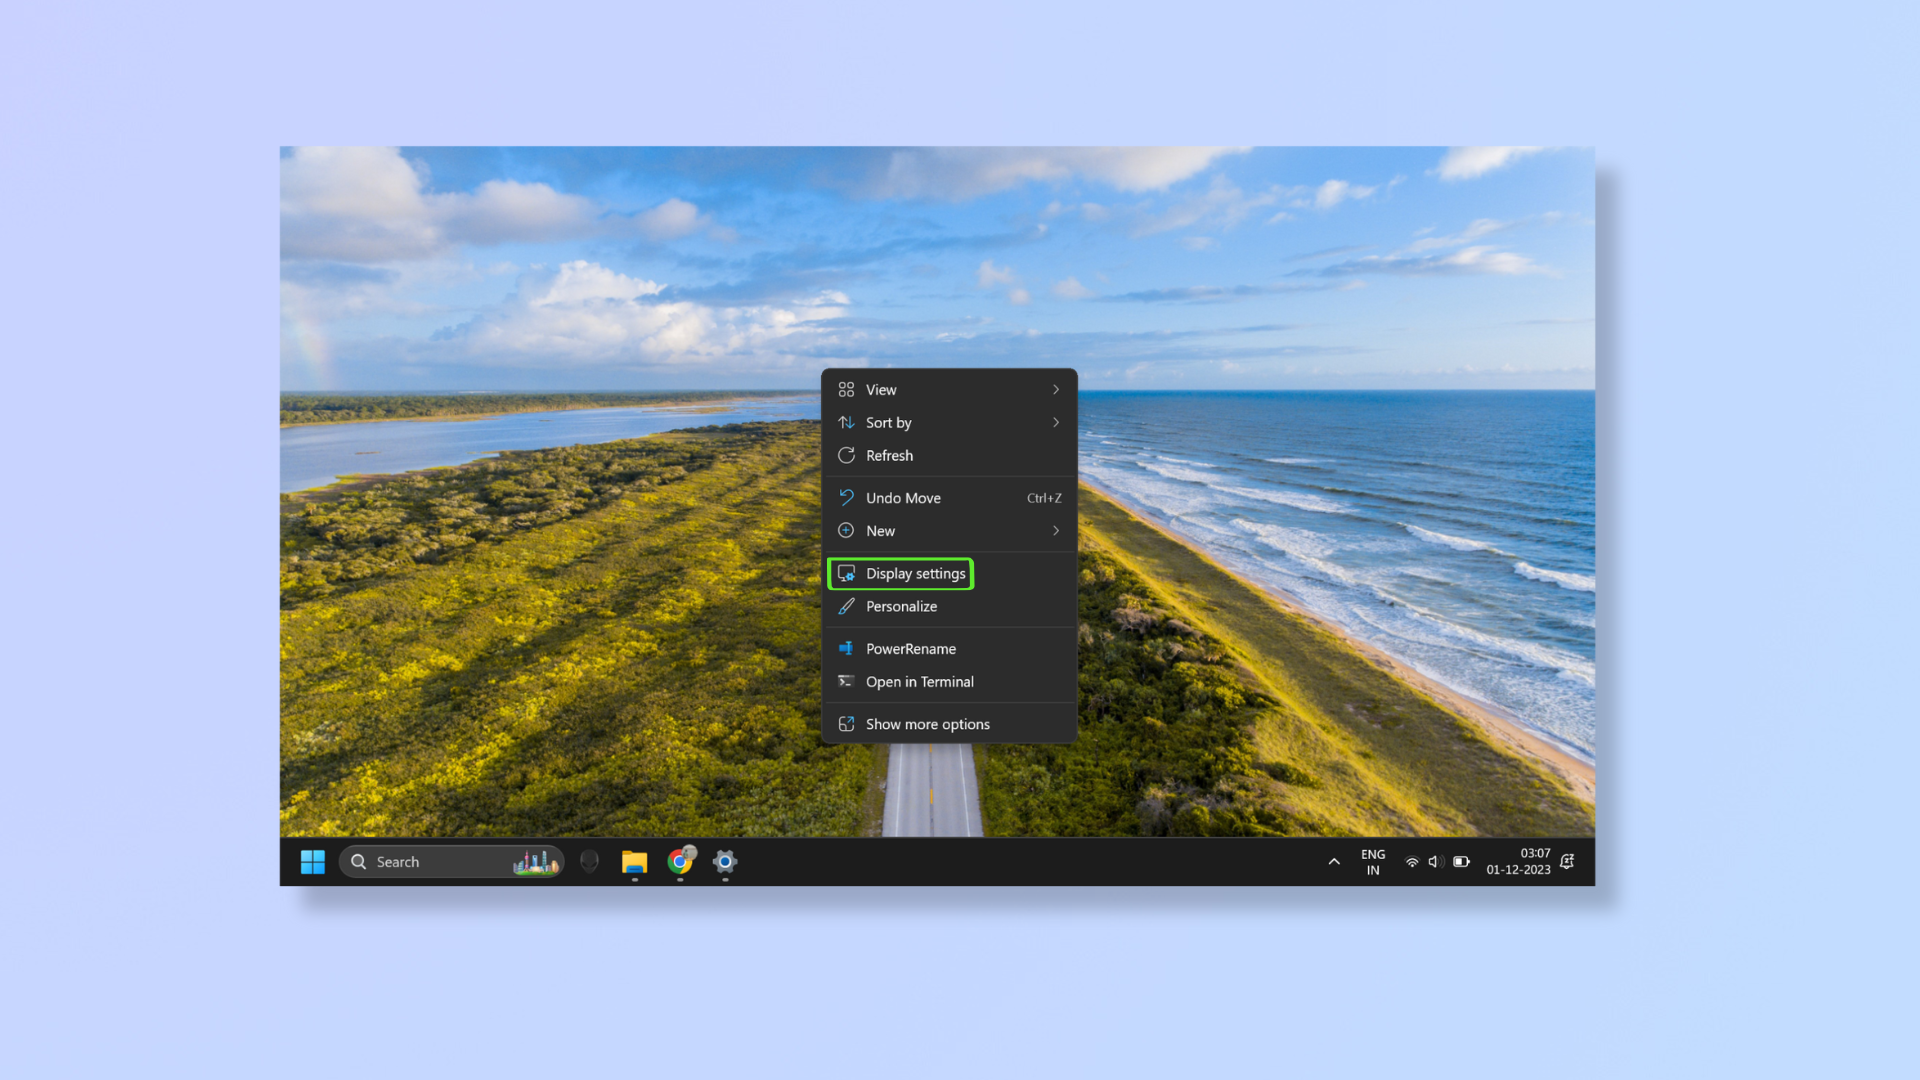The height and width of the screenshot is (1080, 1920).
Task: Expand the New submenu
Action: (x=1055, y=530)
